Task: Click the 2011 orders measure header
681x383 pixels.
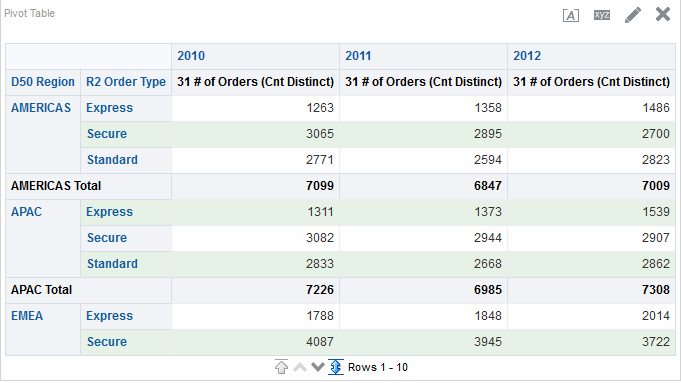Action: 423,82
